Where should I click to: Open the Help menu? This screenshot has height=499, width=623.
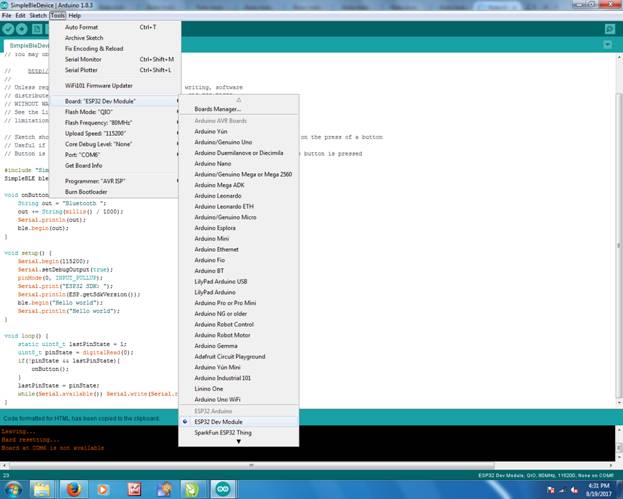(74, 15)
